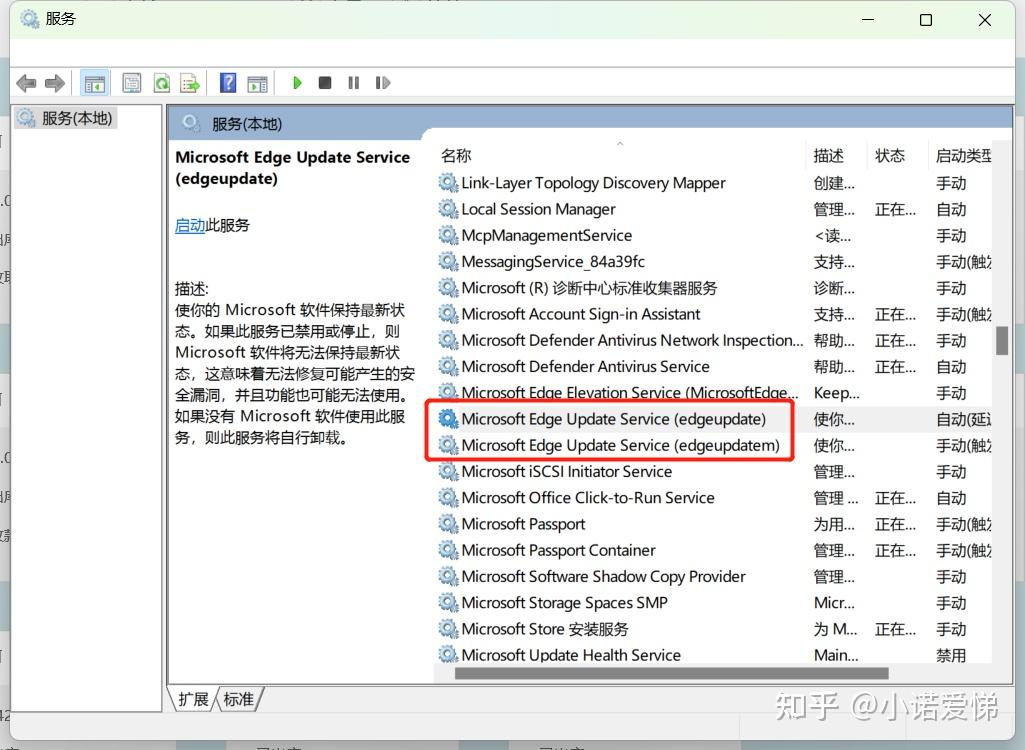
Task: Click gear icon of Local Session Manager
Action: [448, 209]
